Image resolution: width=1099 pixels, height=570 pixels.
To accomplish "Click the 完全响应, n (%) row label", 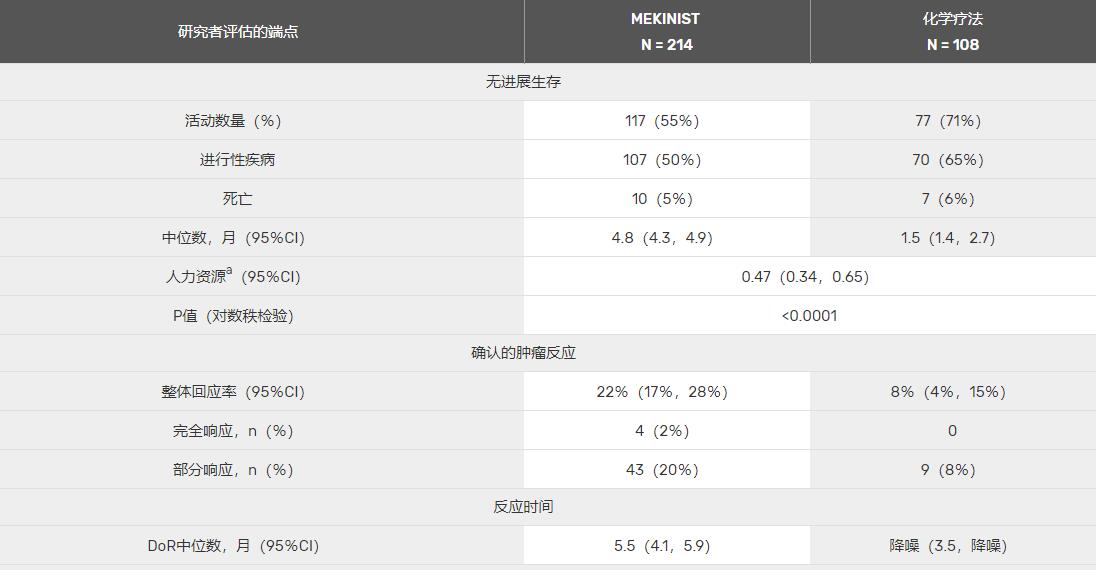I will coord(233,431).
